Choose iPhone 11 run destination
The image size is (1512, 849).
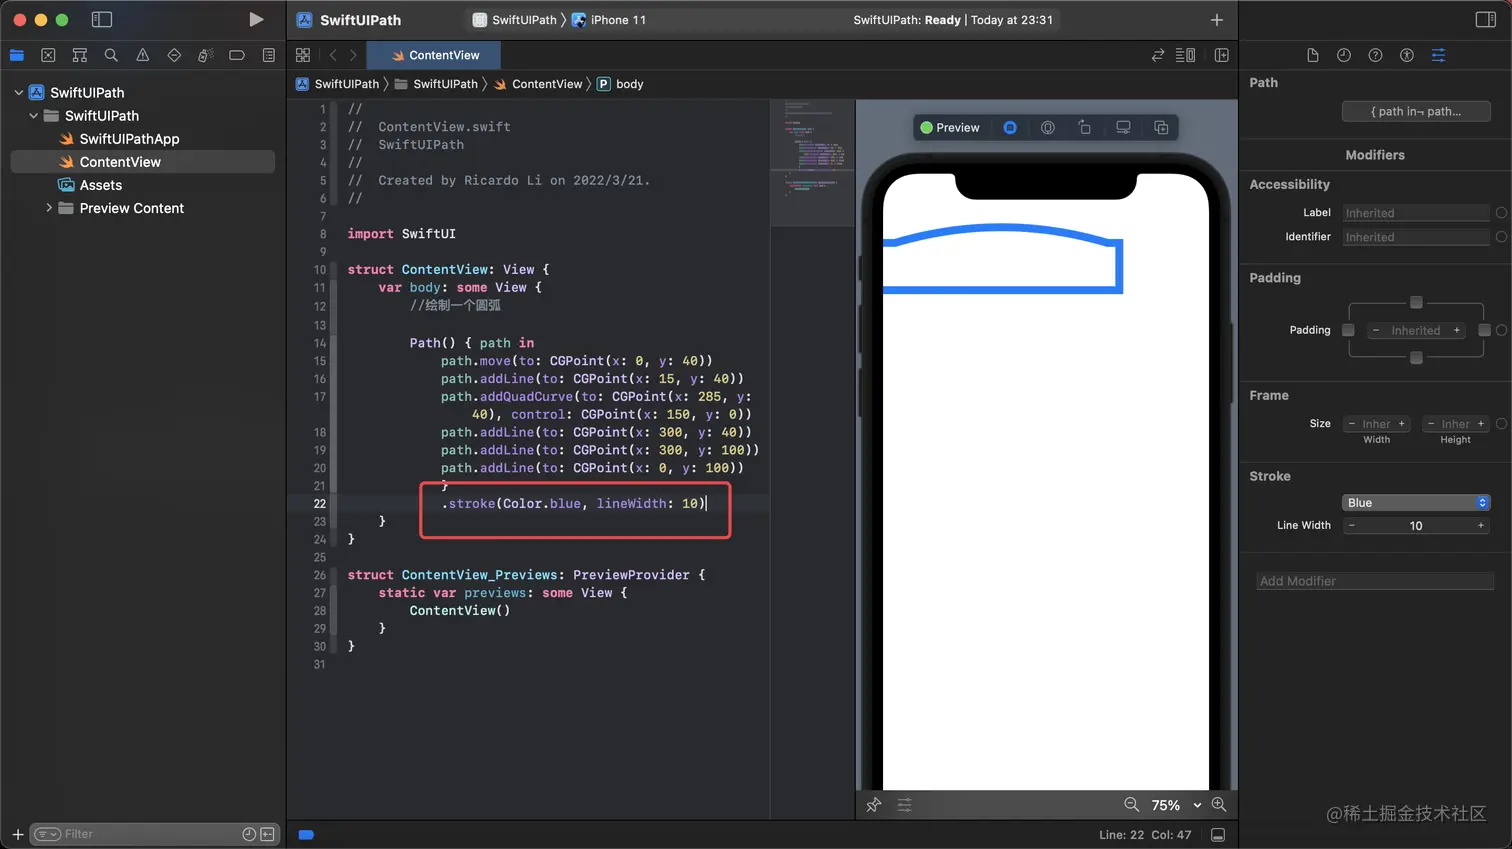609,19
